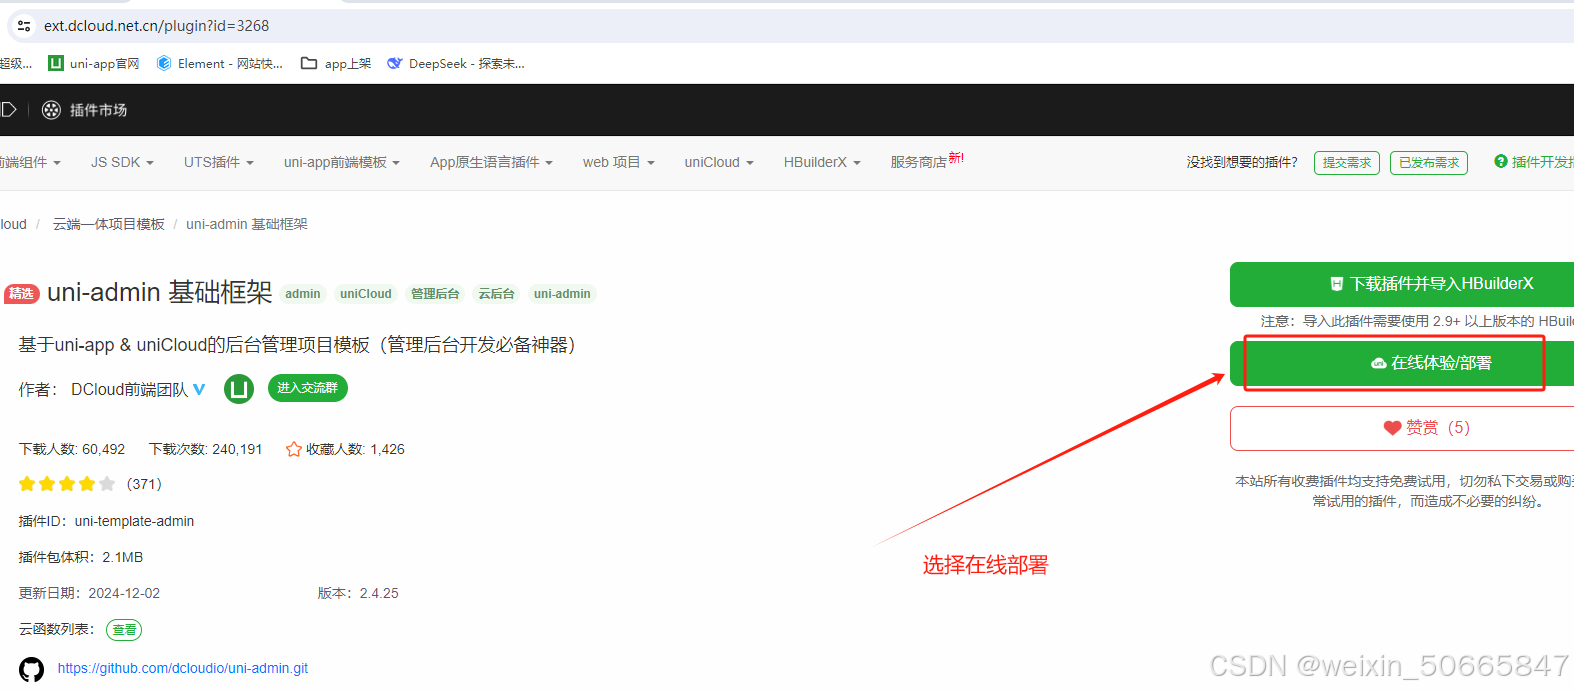The width and height of the screenshot is (1574, 693).
Task: Click 插件包体积: 2.1MB text
Action: [81, 557]
